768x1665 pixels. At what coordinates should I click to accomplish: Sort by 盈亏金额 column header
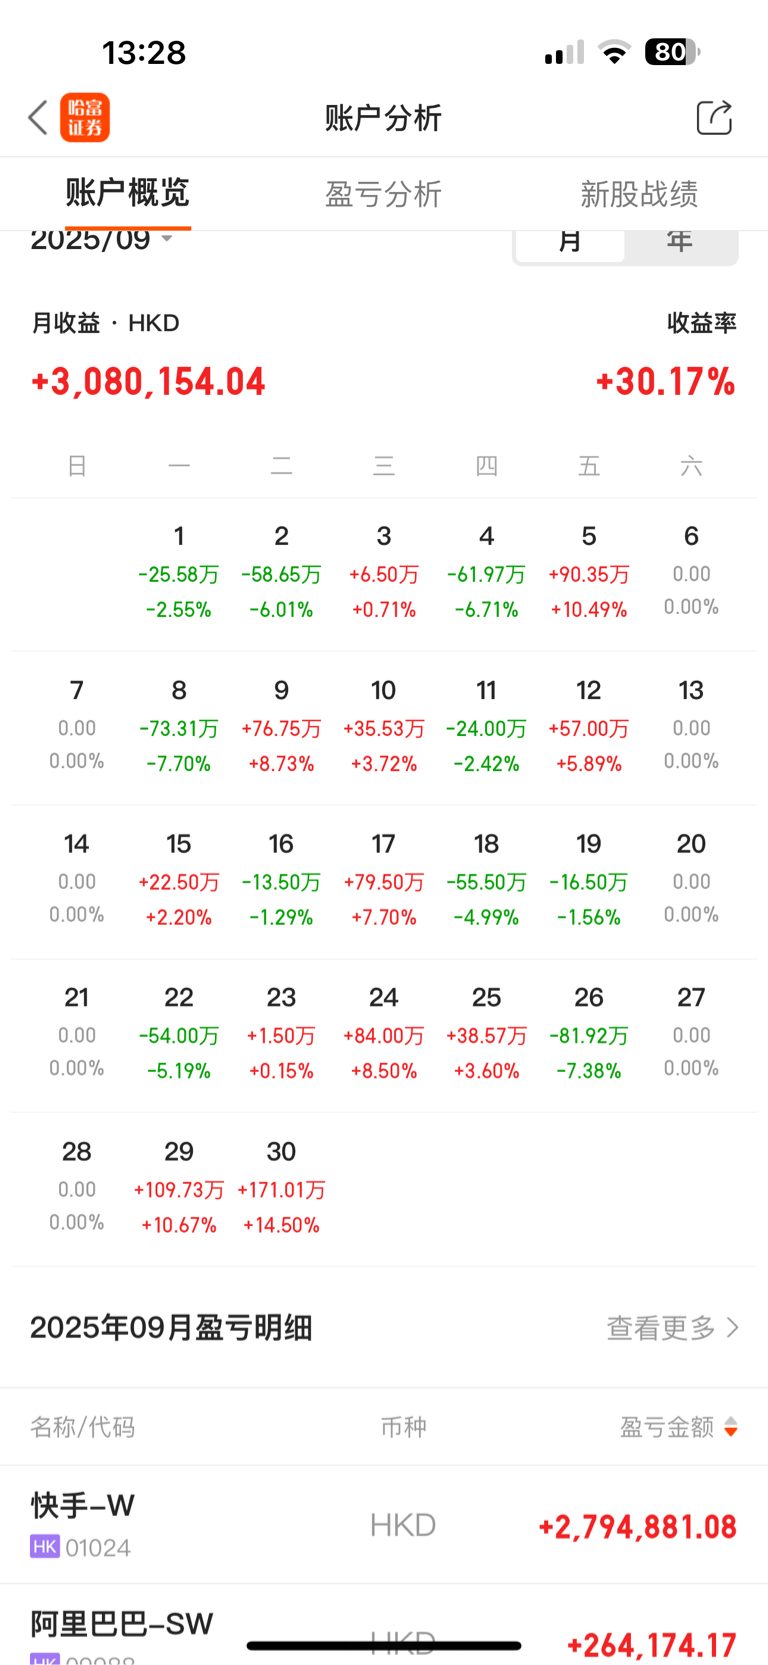667,1427
